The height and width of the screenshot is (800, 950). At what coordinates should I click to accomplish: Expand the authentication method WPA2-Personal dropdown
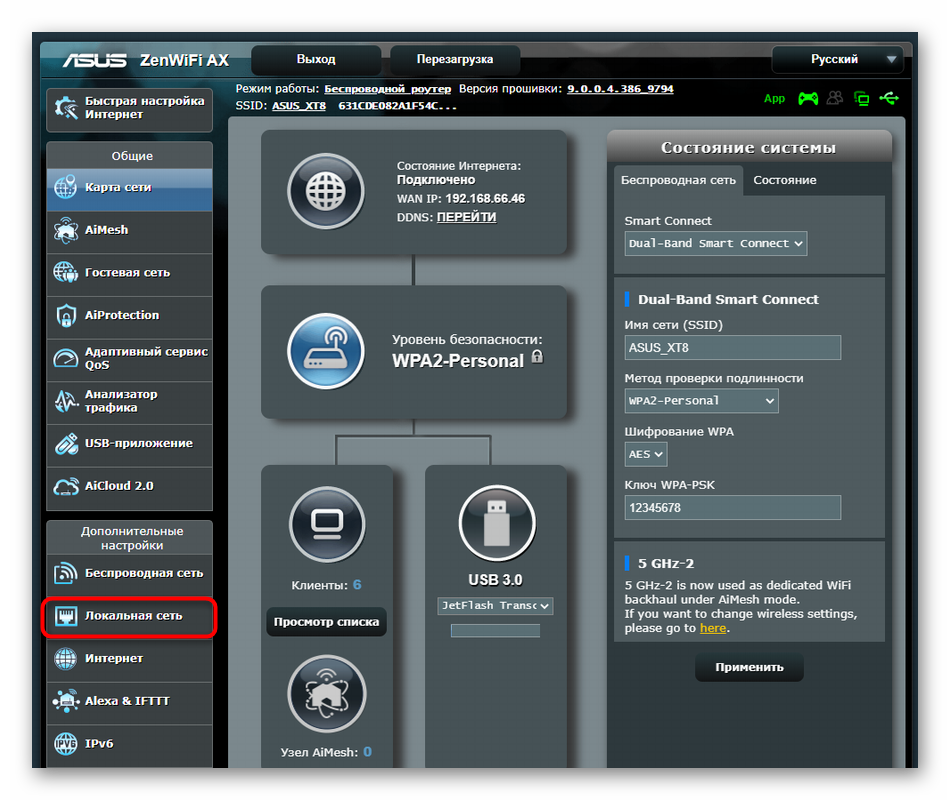701,400
